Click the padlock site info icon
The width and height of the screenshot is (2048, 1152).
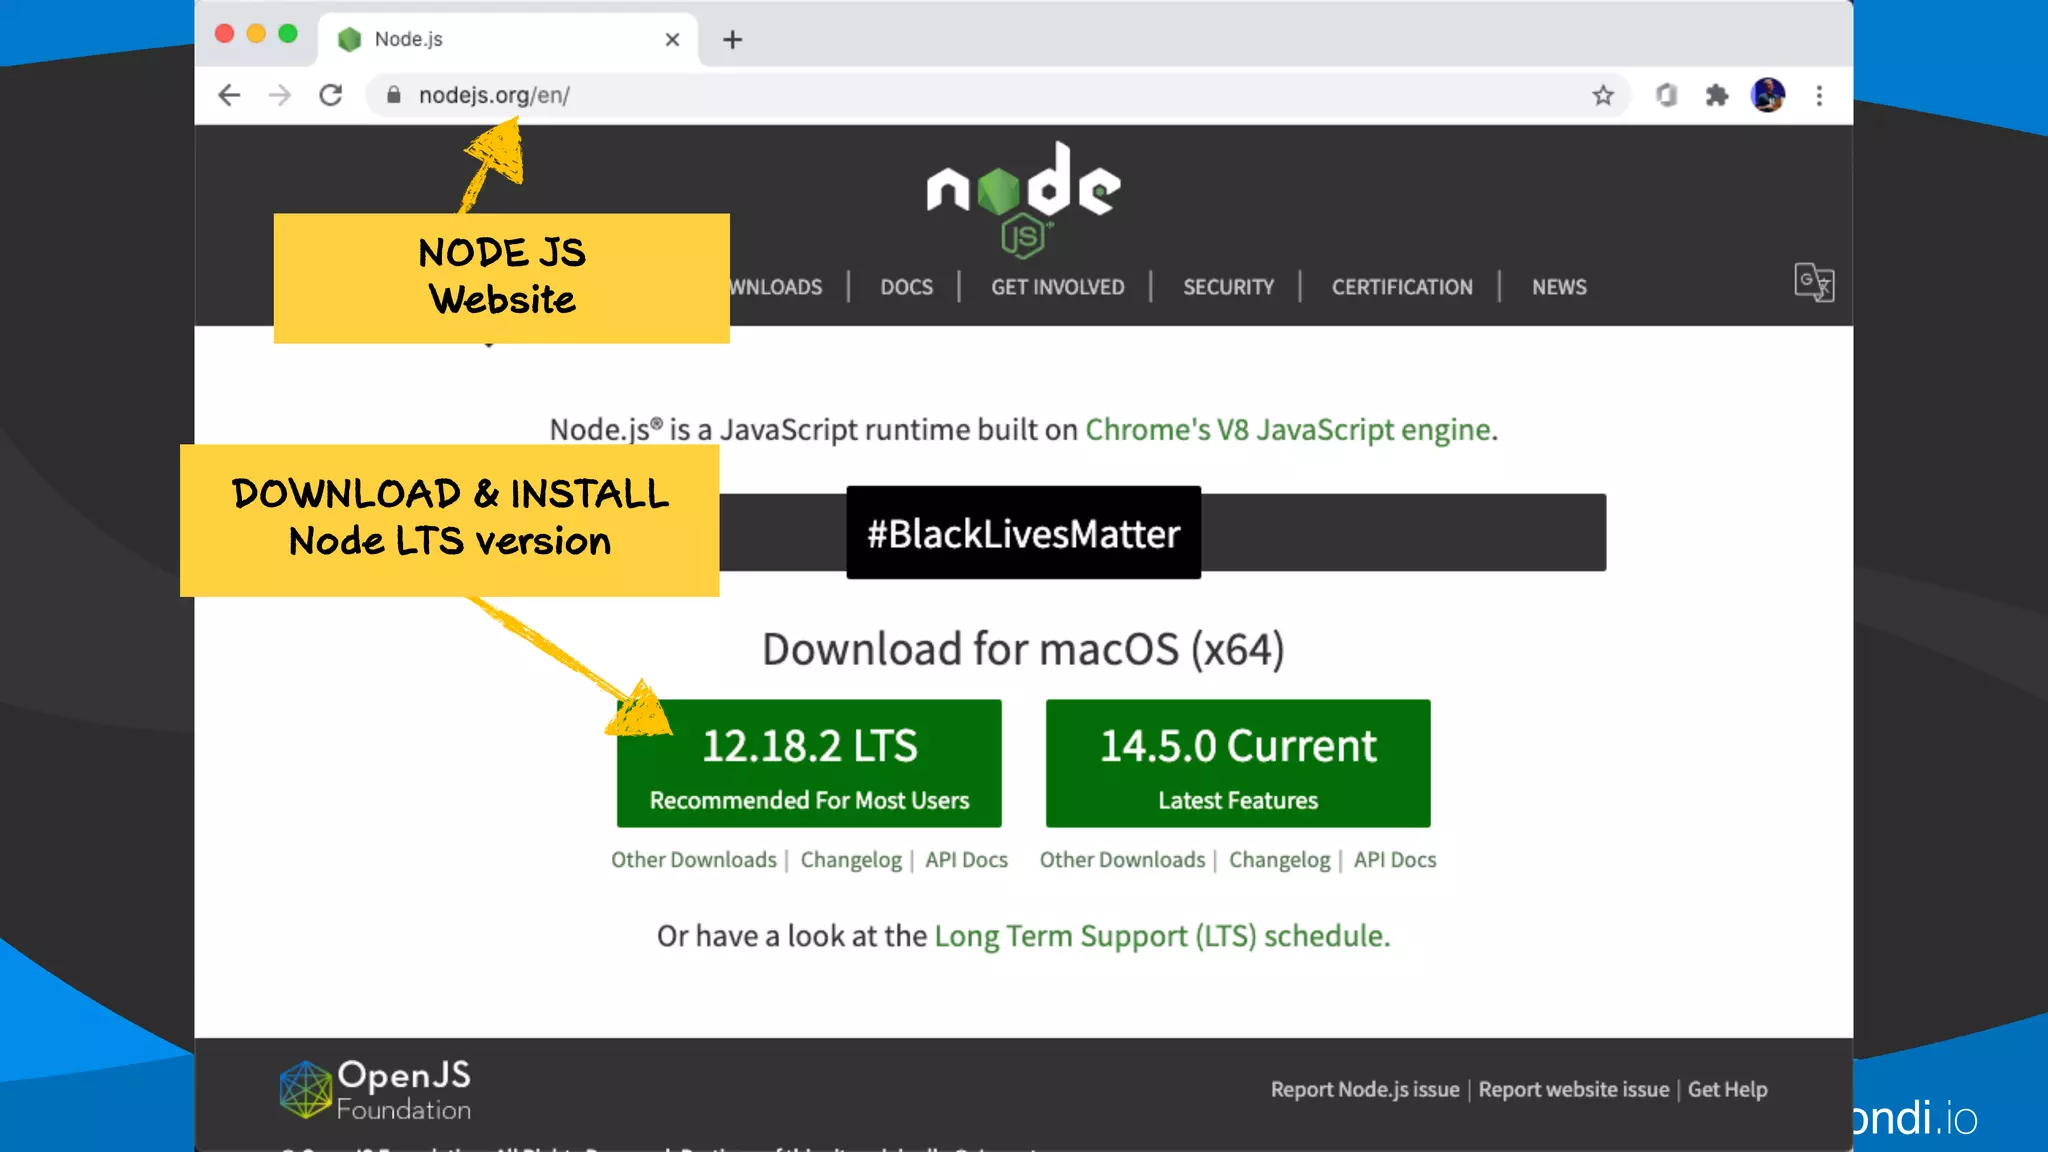pyautogui.click(x=394, y=95)
